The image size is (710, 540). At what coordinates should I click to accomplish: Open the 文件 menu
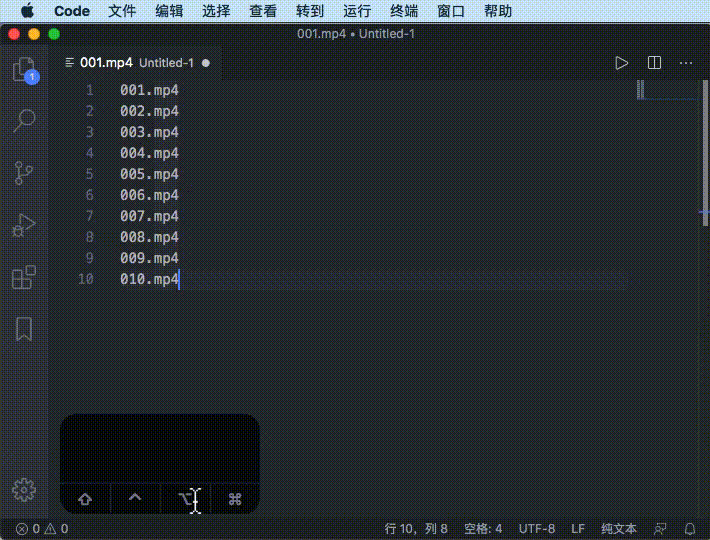(x=122, y=11)
